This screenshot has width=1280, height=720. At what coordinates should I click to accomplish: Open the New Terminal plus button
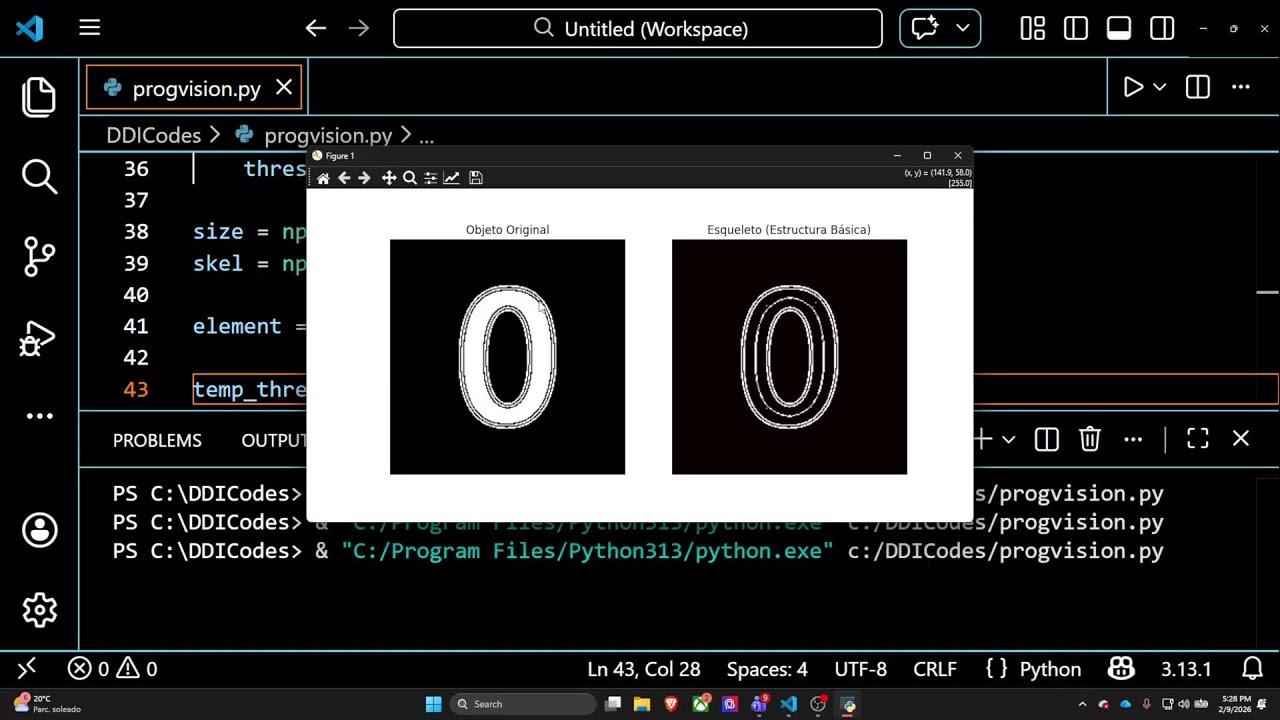click(x=984, y=439)
